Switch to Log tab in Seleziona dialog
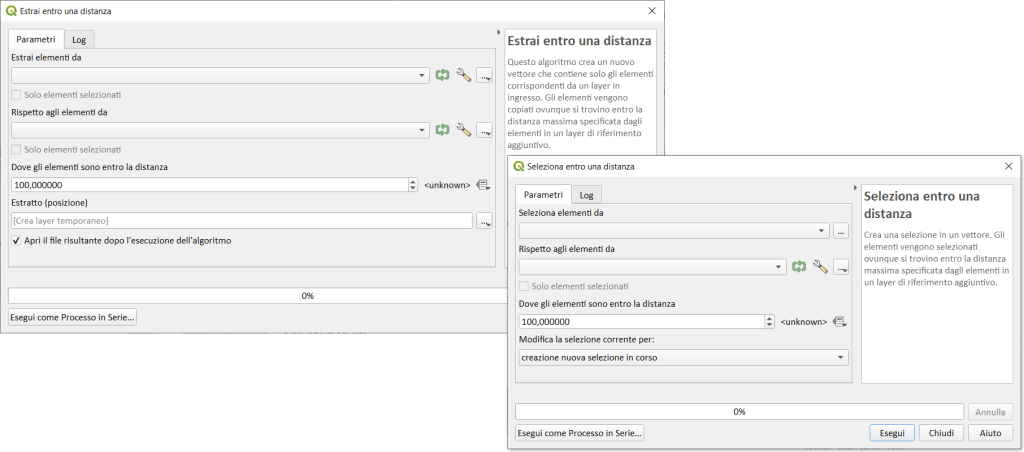This screenshot has width=1024, height=452. [x=587, y=195]
